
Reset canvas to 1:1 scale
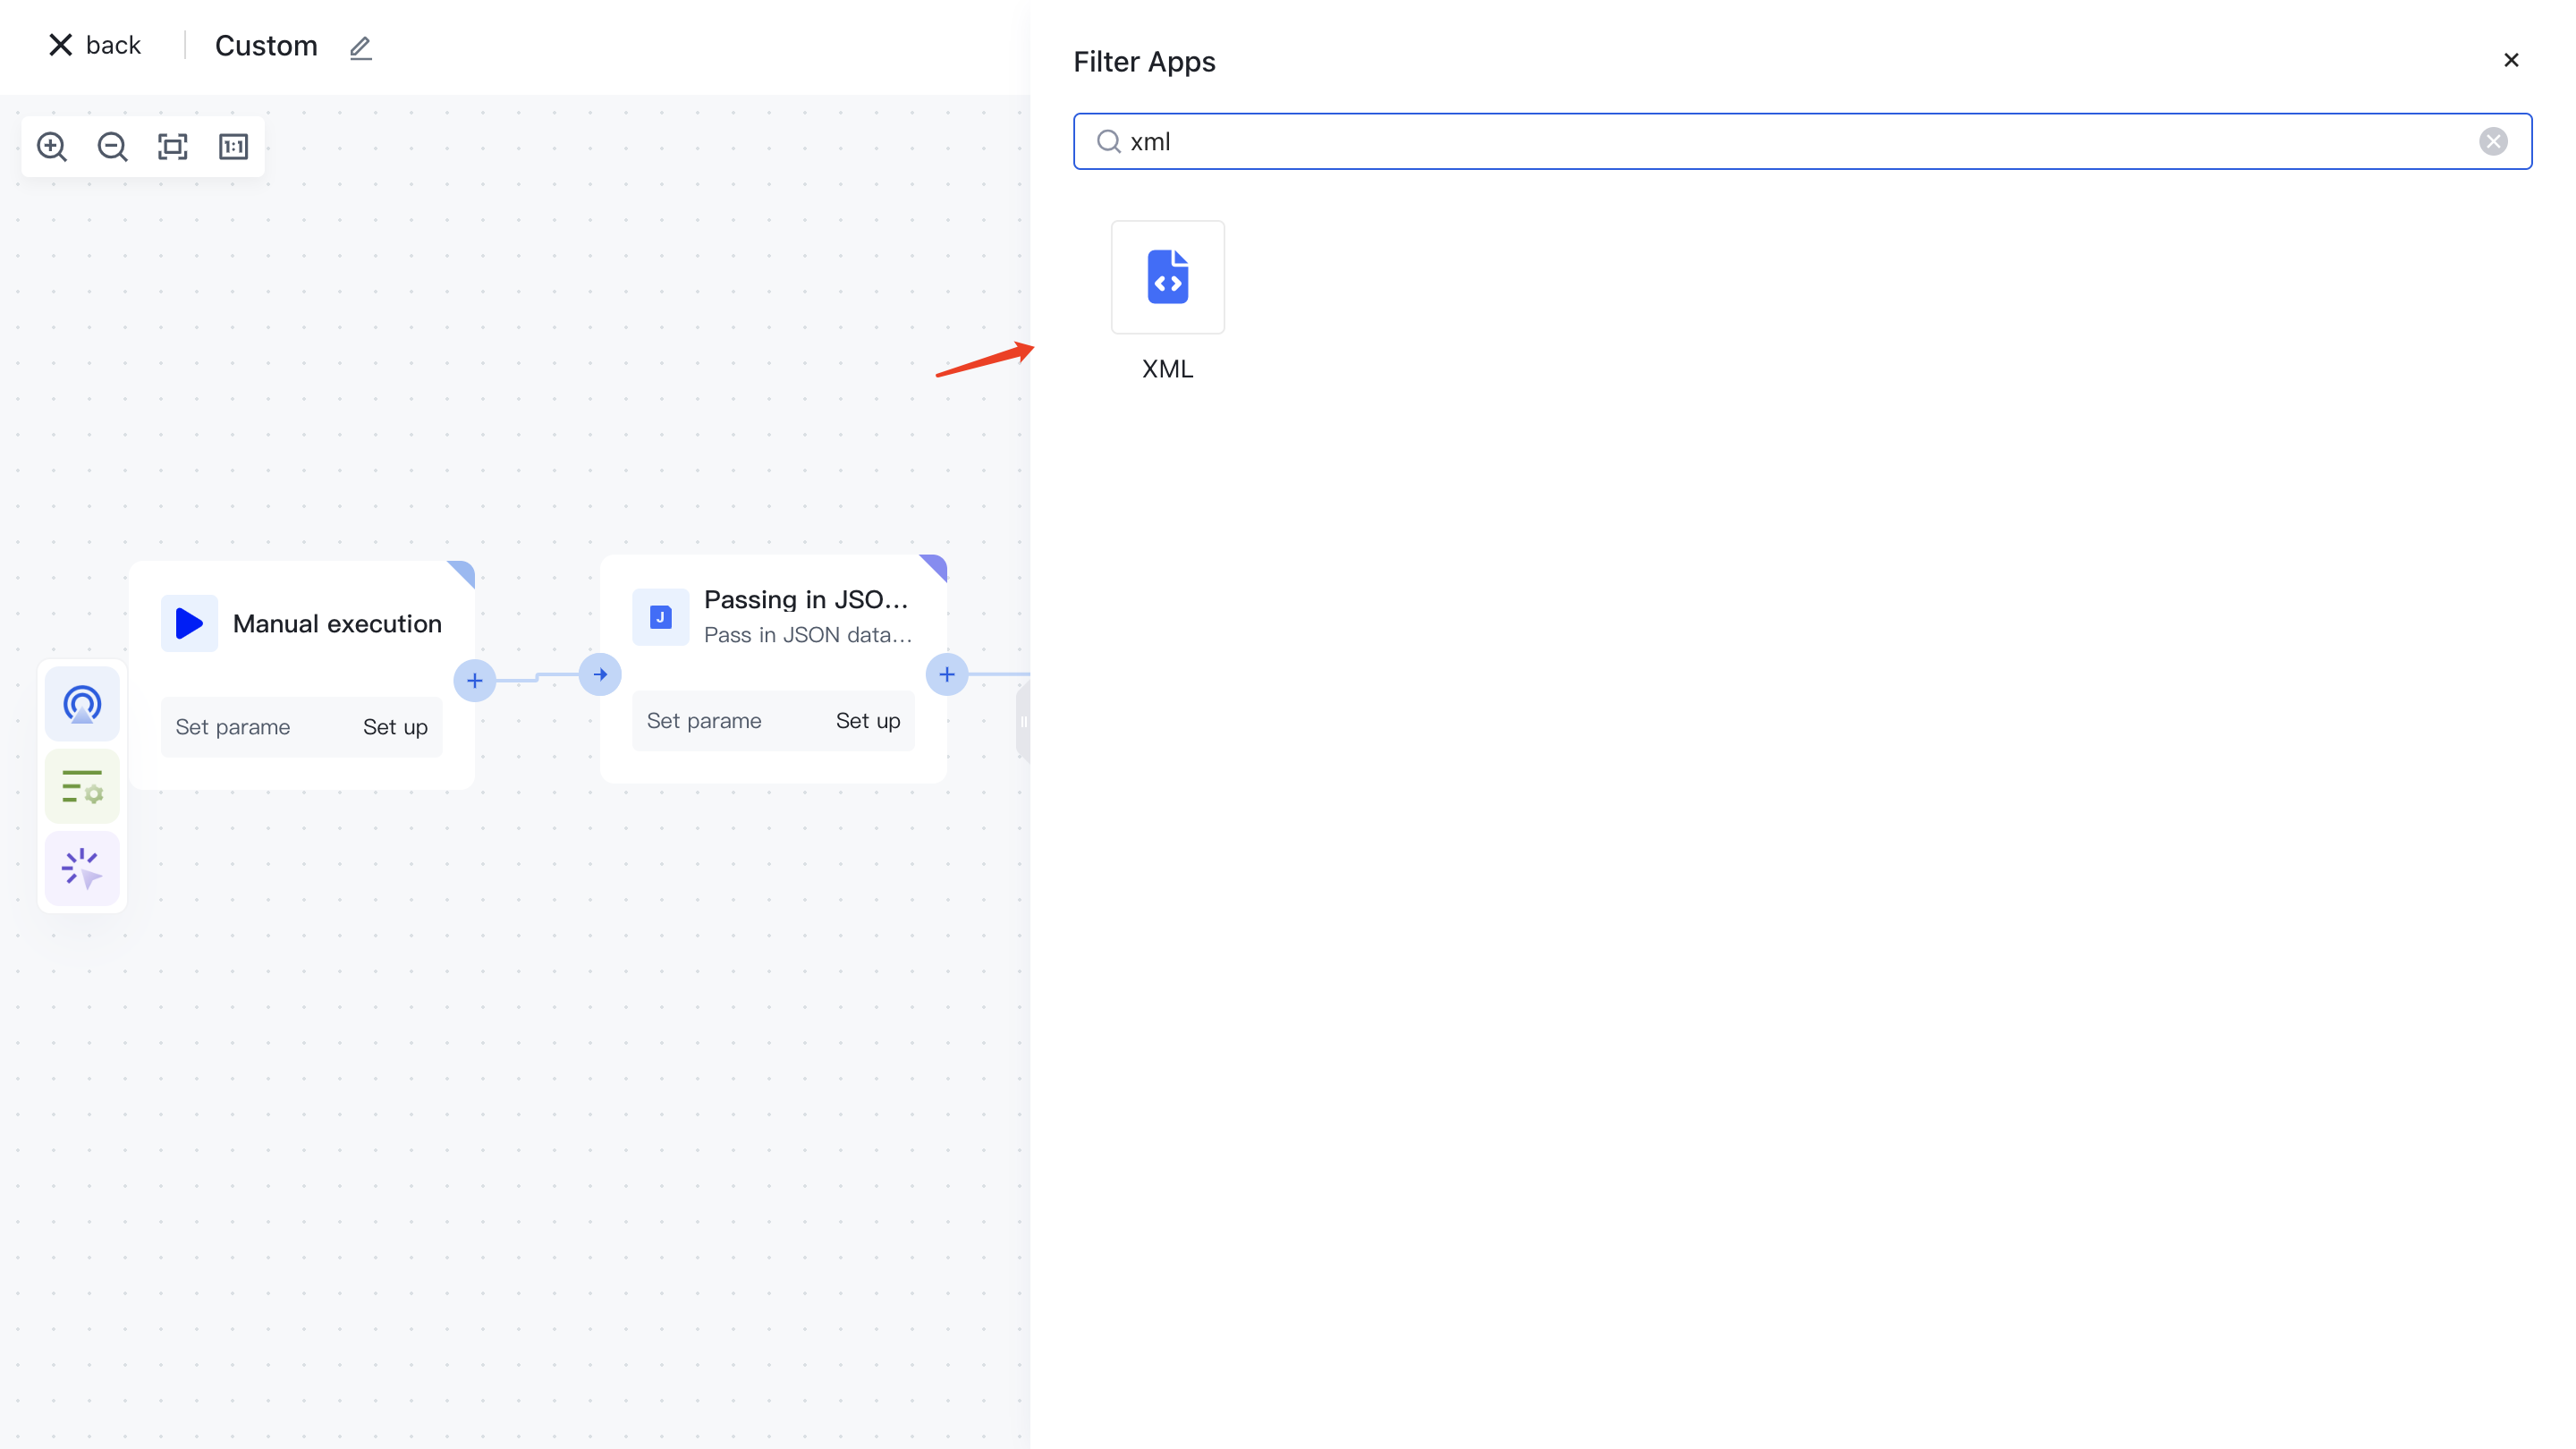[x=233, y=147]
